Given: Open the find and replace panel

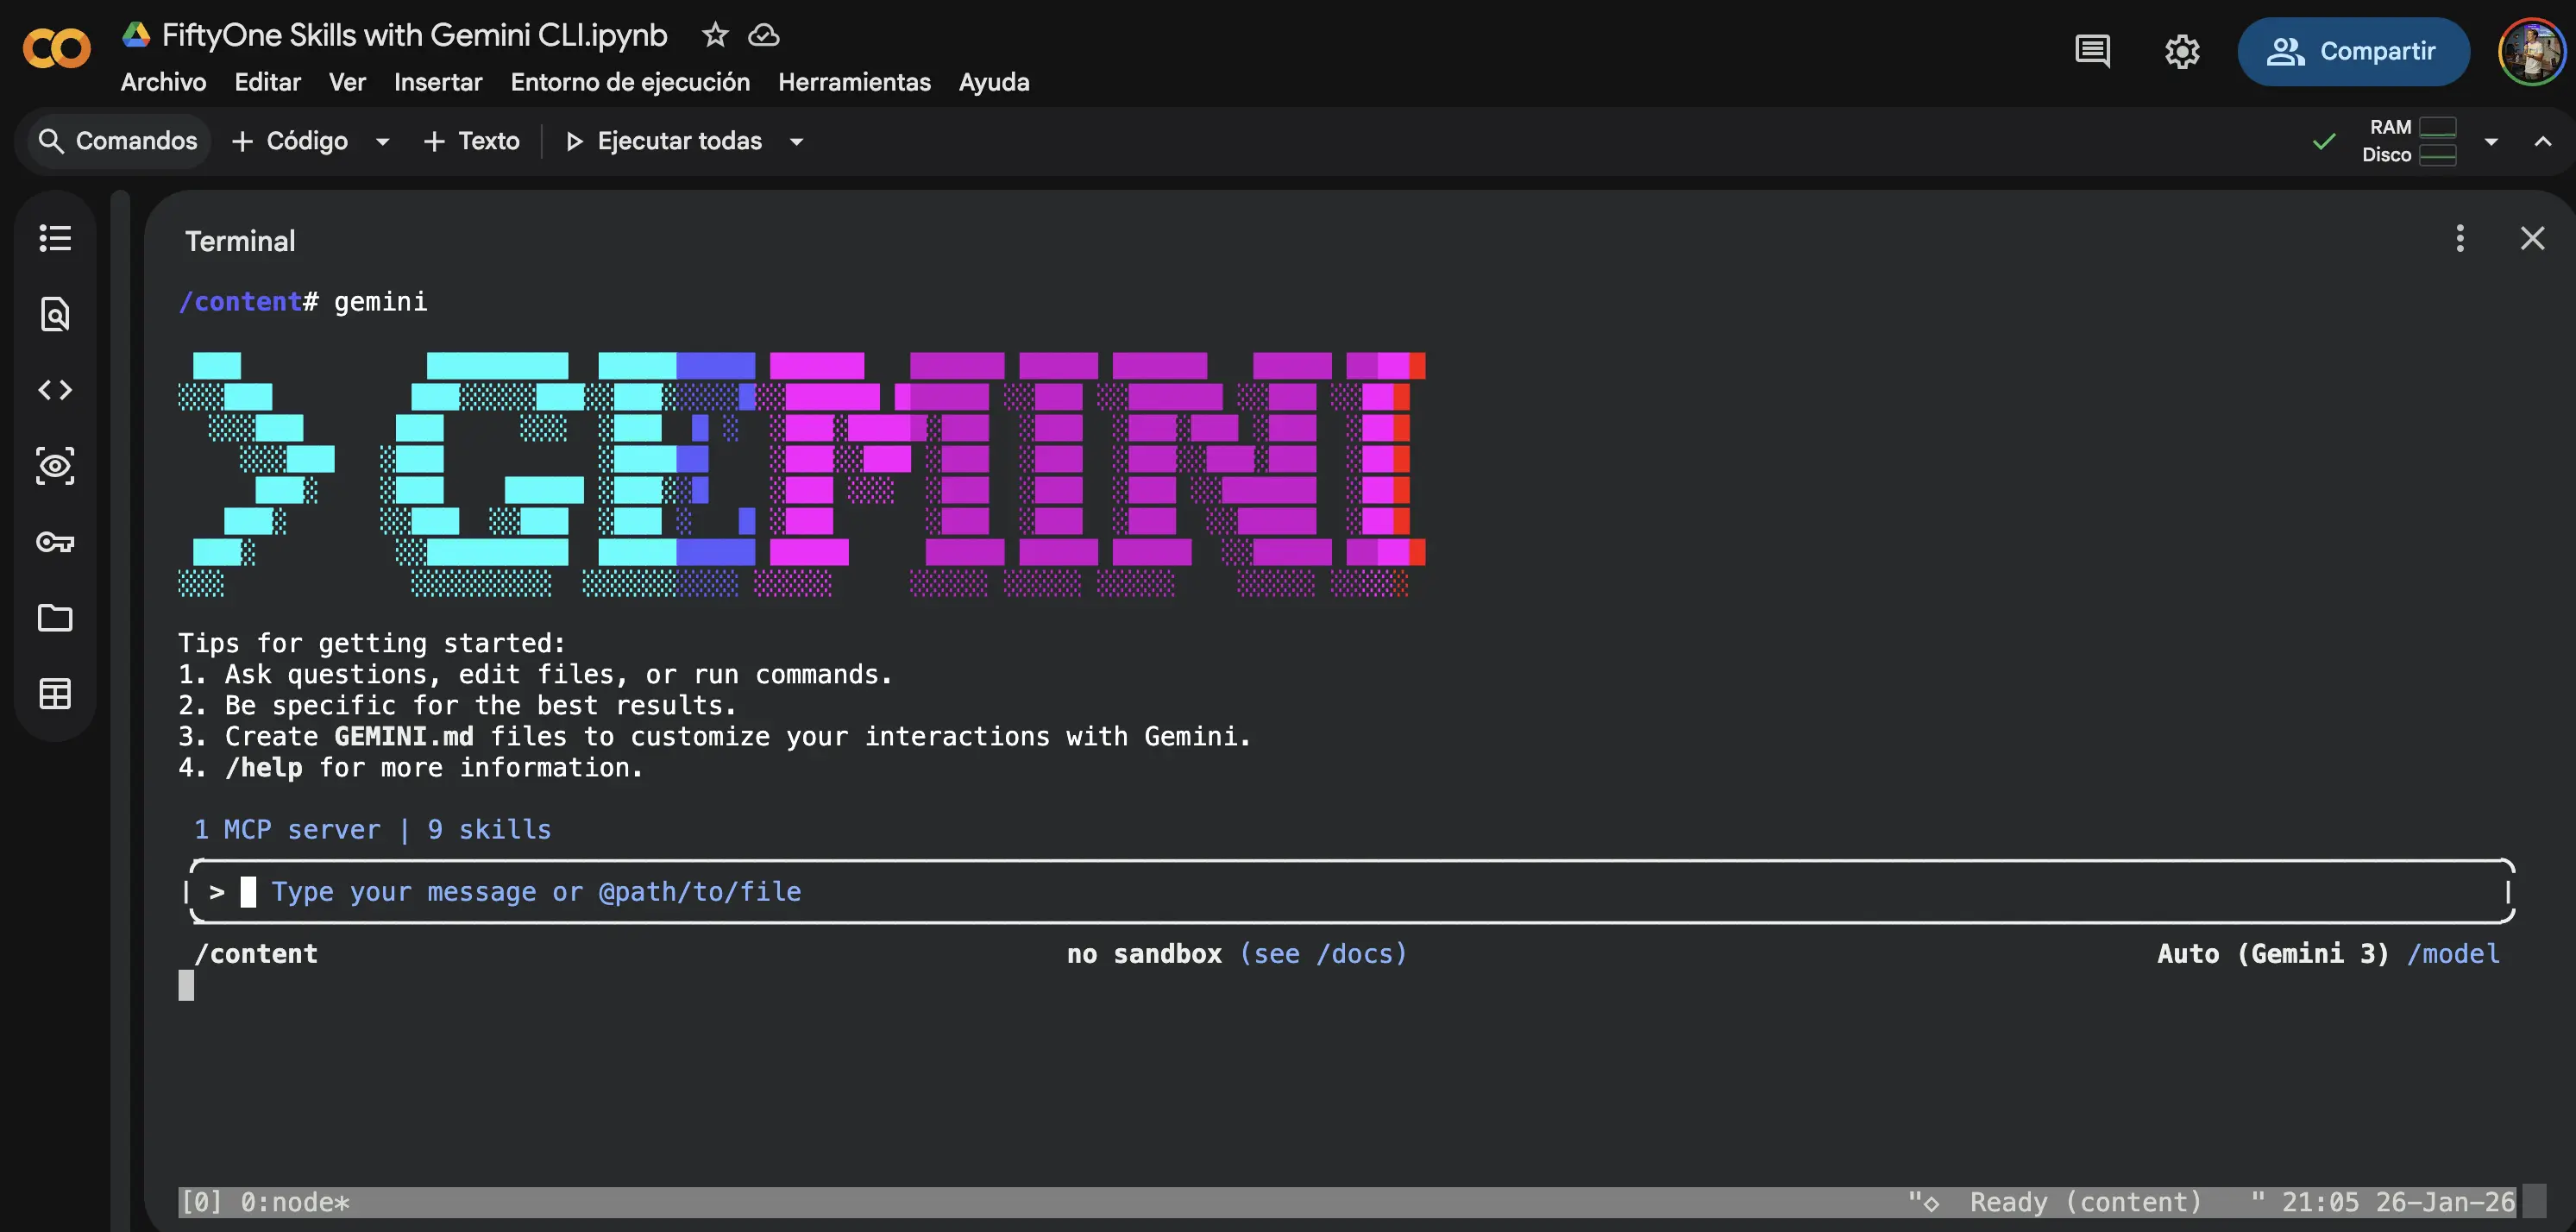Looking at the screenshot, I should [x=55, y=314].
